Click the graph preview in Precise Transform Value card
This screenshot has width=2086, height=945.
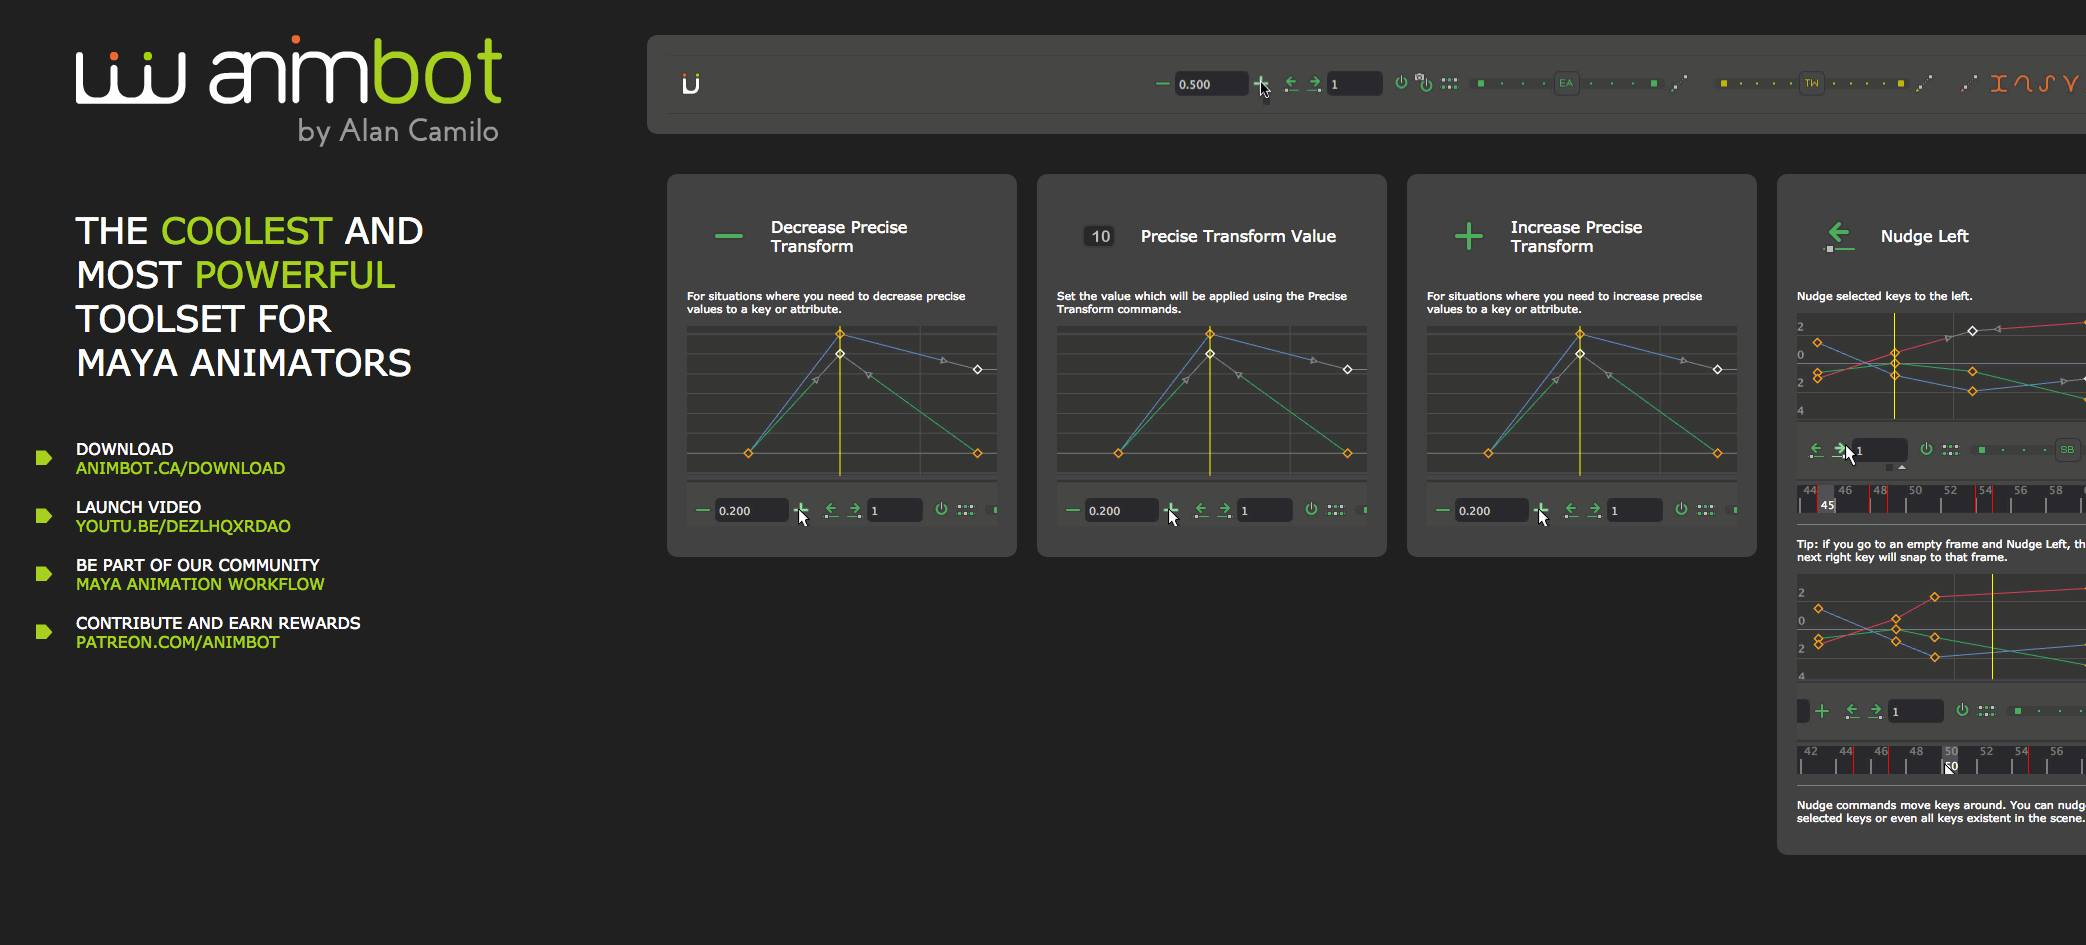[1211, 400]
